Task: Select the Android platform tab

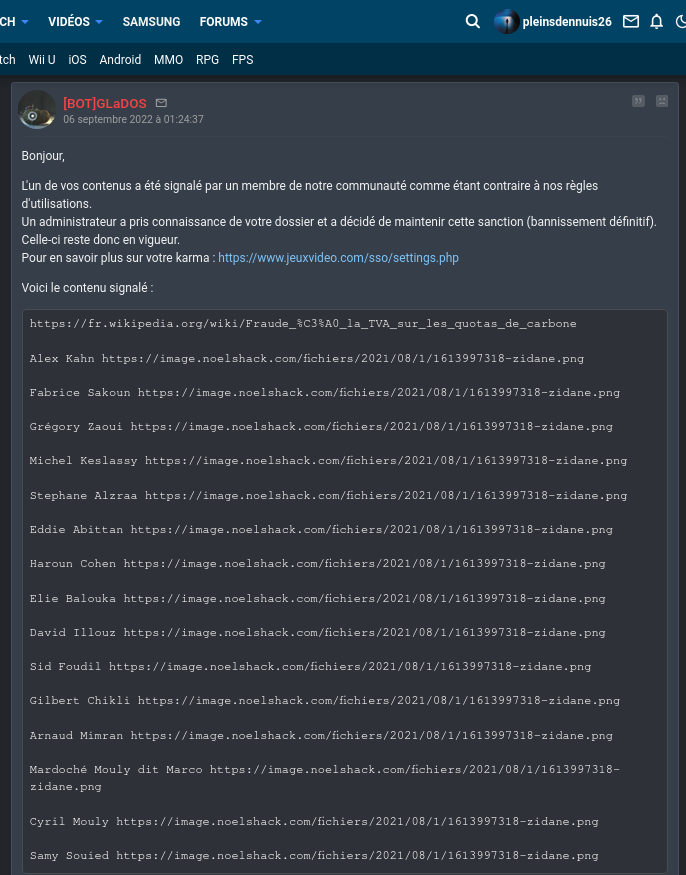Action: coord(120,60)
